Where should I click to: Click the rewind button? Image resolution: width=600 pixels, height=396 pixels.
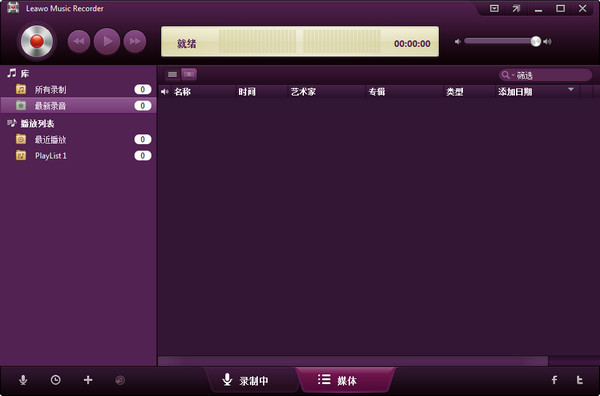[79, 41]
